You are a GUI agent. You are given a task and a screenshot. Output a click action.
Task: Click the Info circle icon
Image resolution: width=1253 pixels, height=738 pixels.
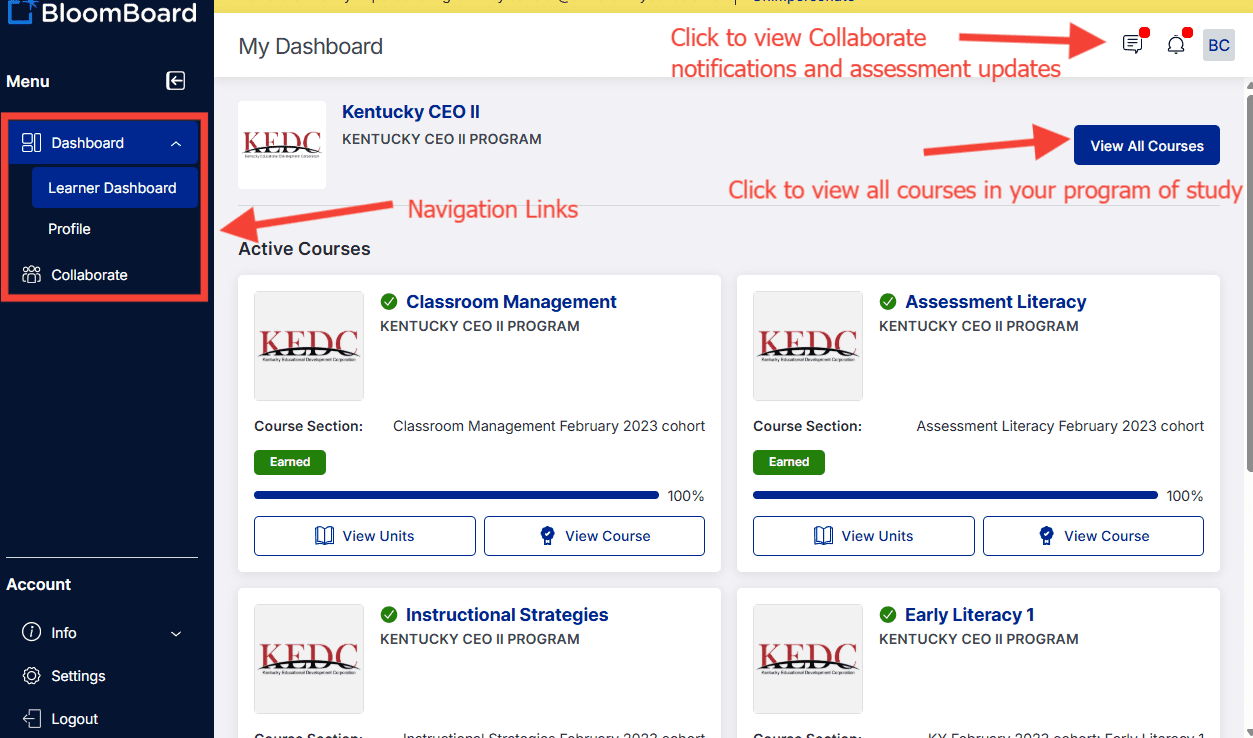[x=32, y=633]
